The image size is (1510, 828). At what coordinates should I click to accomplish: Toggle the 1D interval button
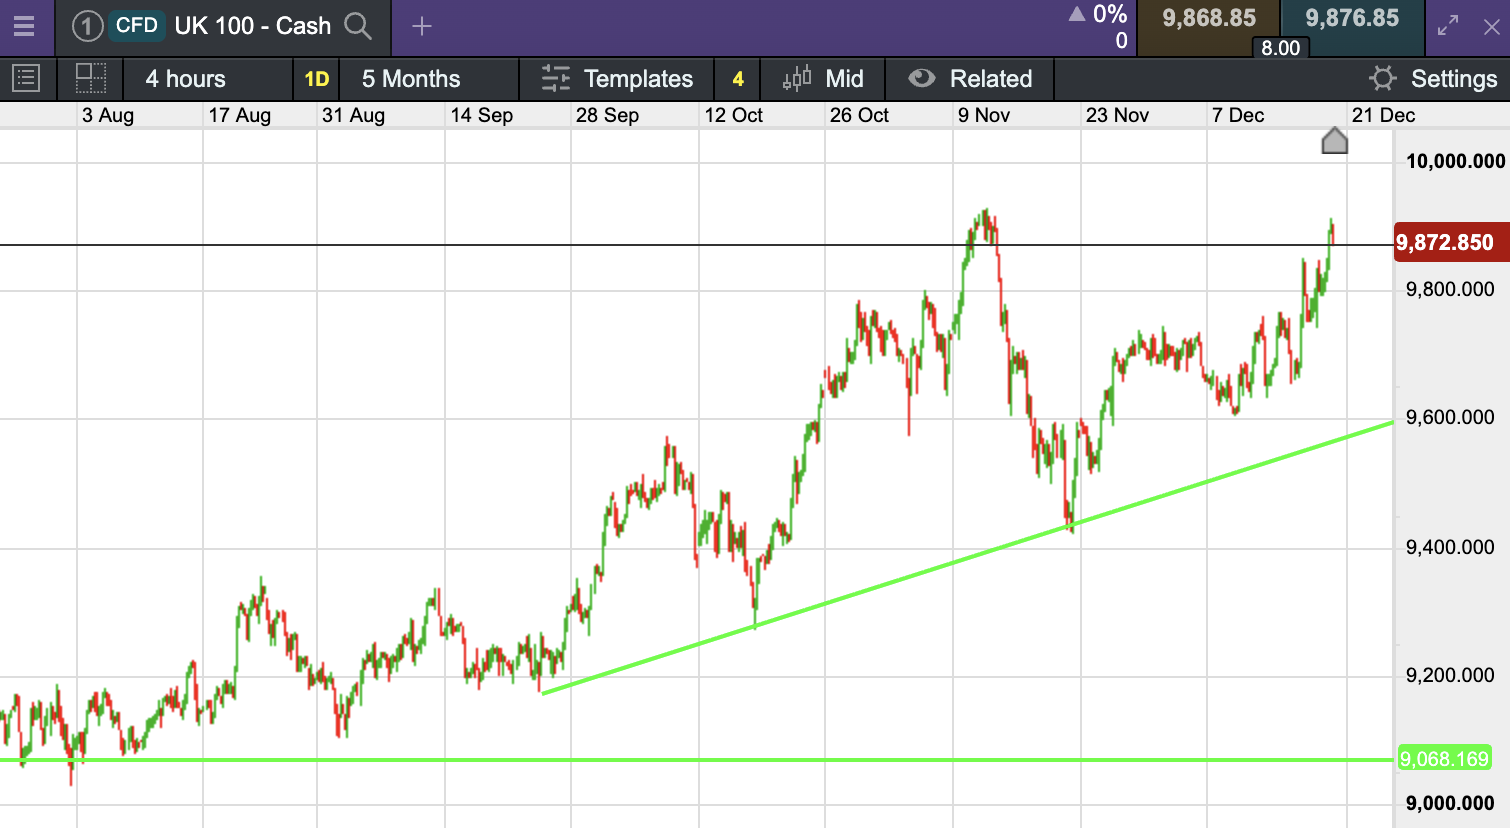[x=317, y=79]
